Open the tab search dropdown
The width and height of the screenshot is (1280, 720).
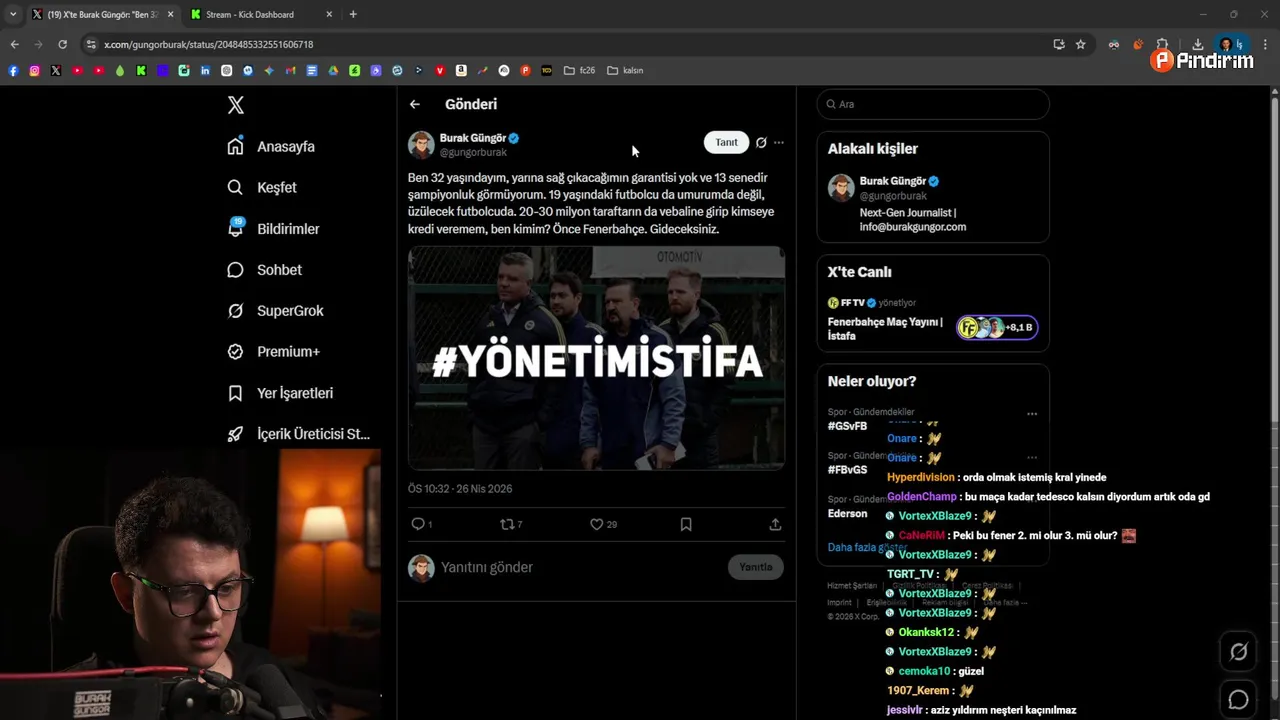coord(13,15)
